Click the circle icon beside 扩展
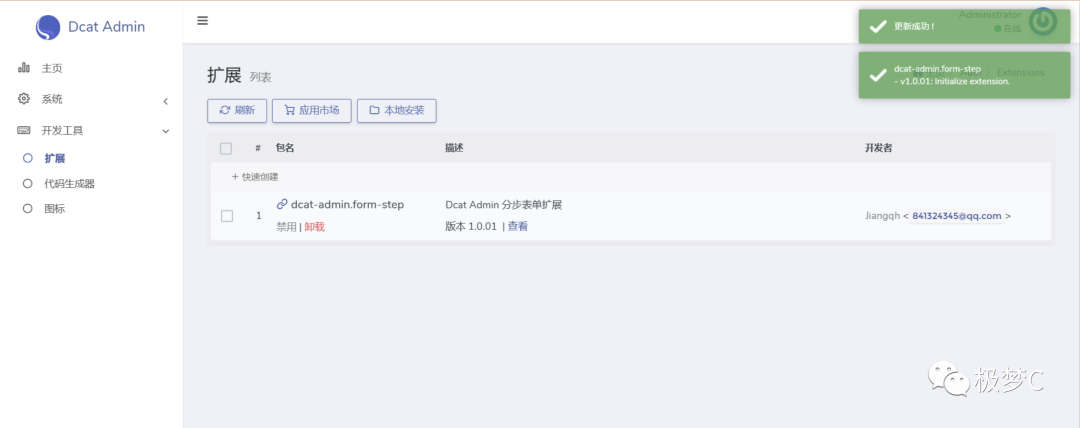The width and height of the screenshot is (1080, 428). [28, 158]
